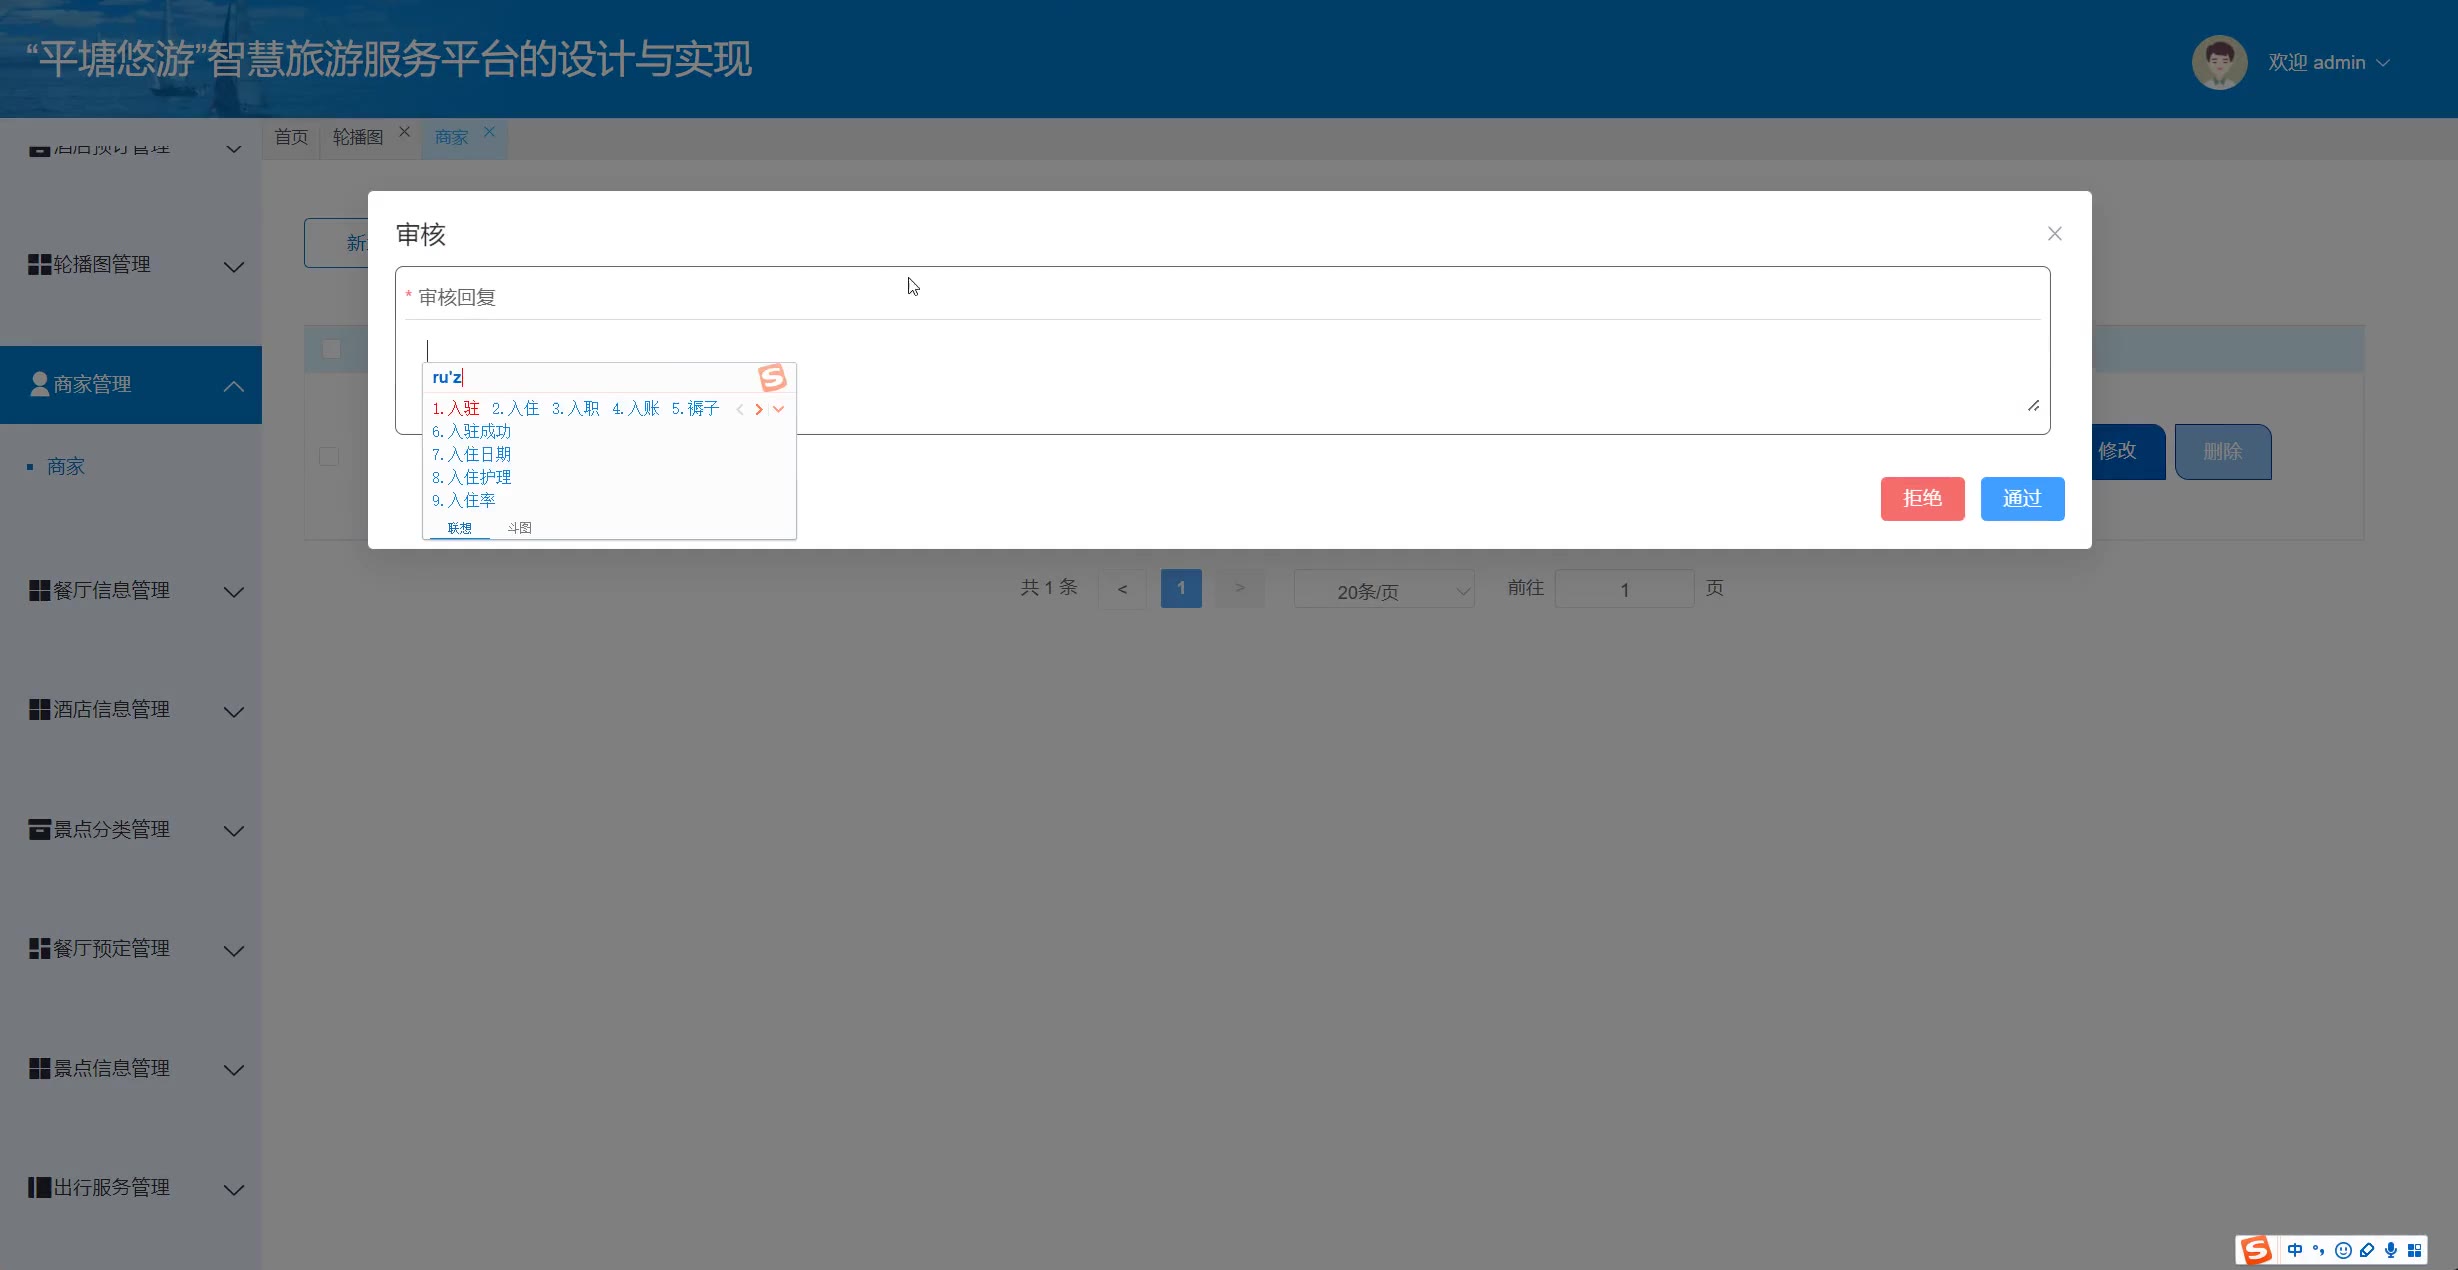Click the Sogou logo in the IME toolbar
Image resolution: width=2458 pixels, height=1270 pixels.
2256,1250
